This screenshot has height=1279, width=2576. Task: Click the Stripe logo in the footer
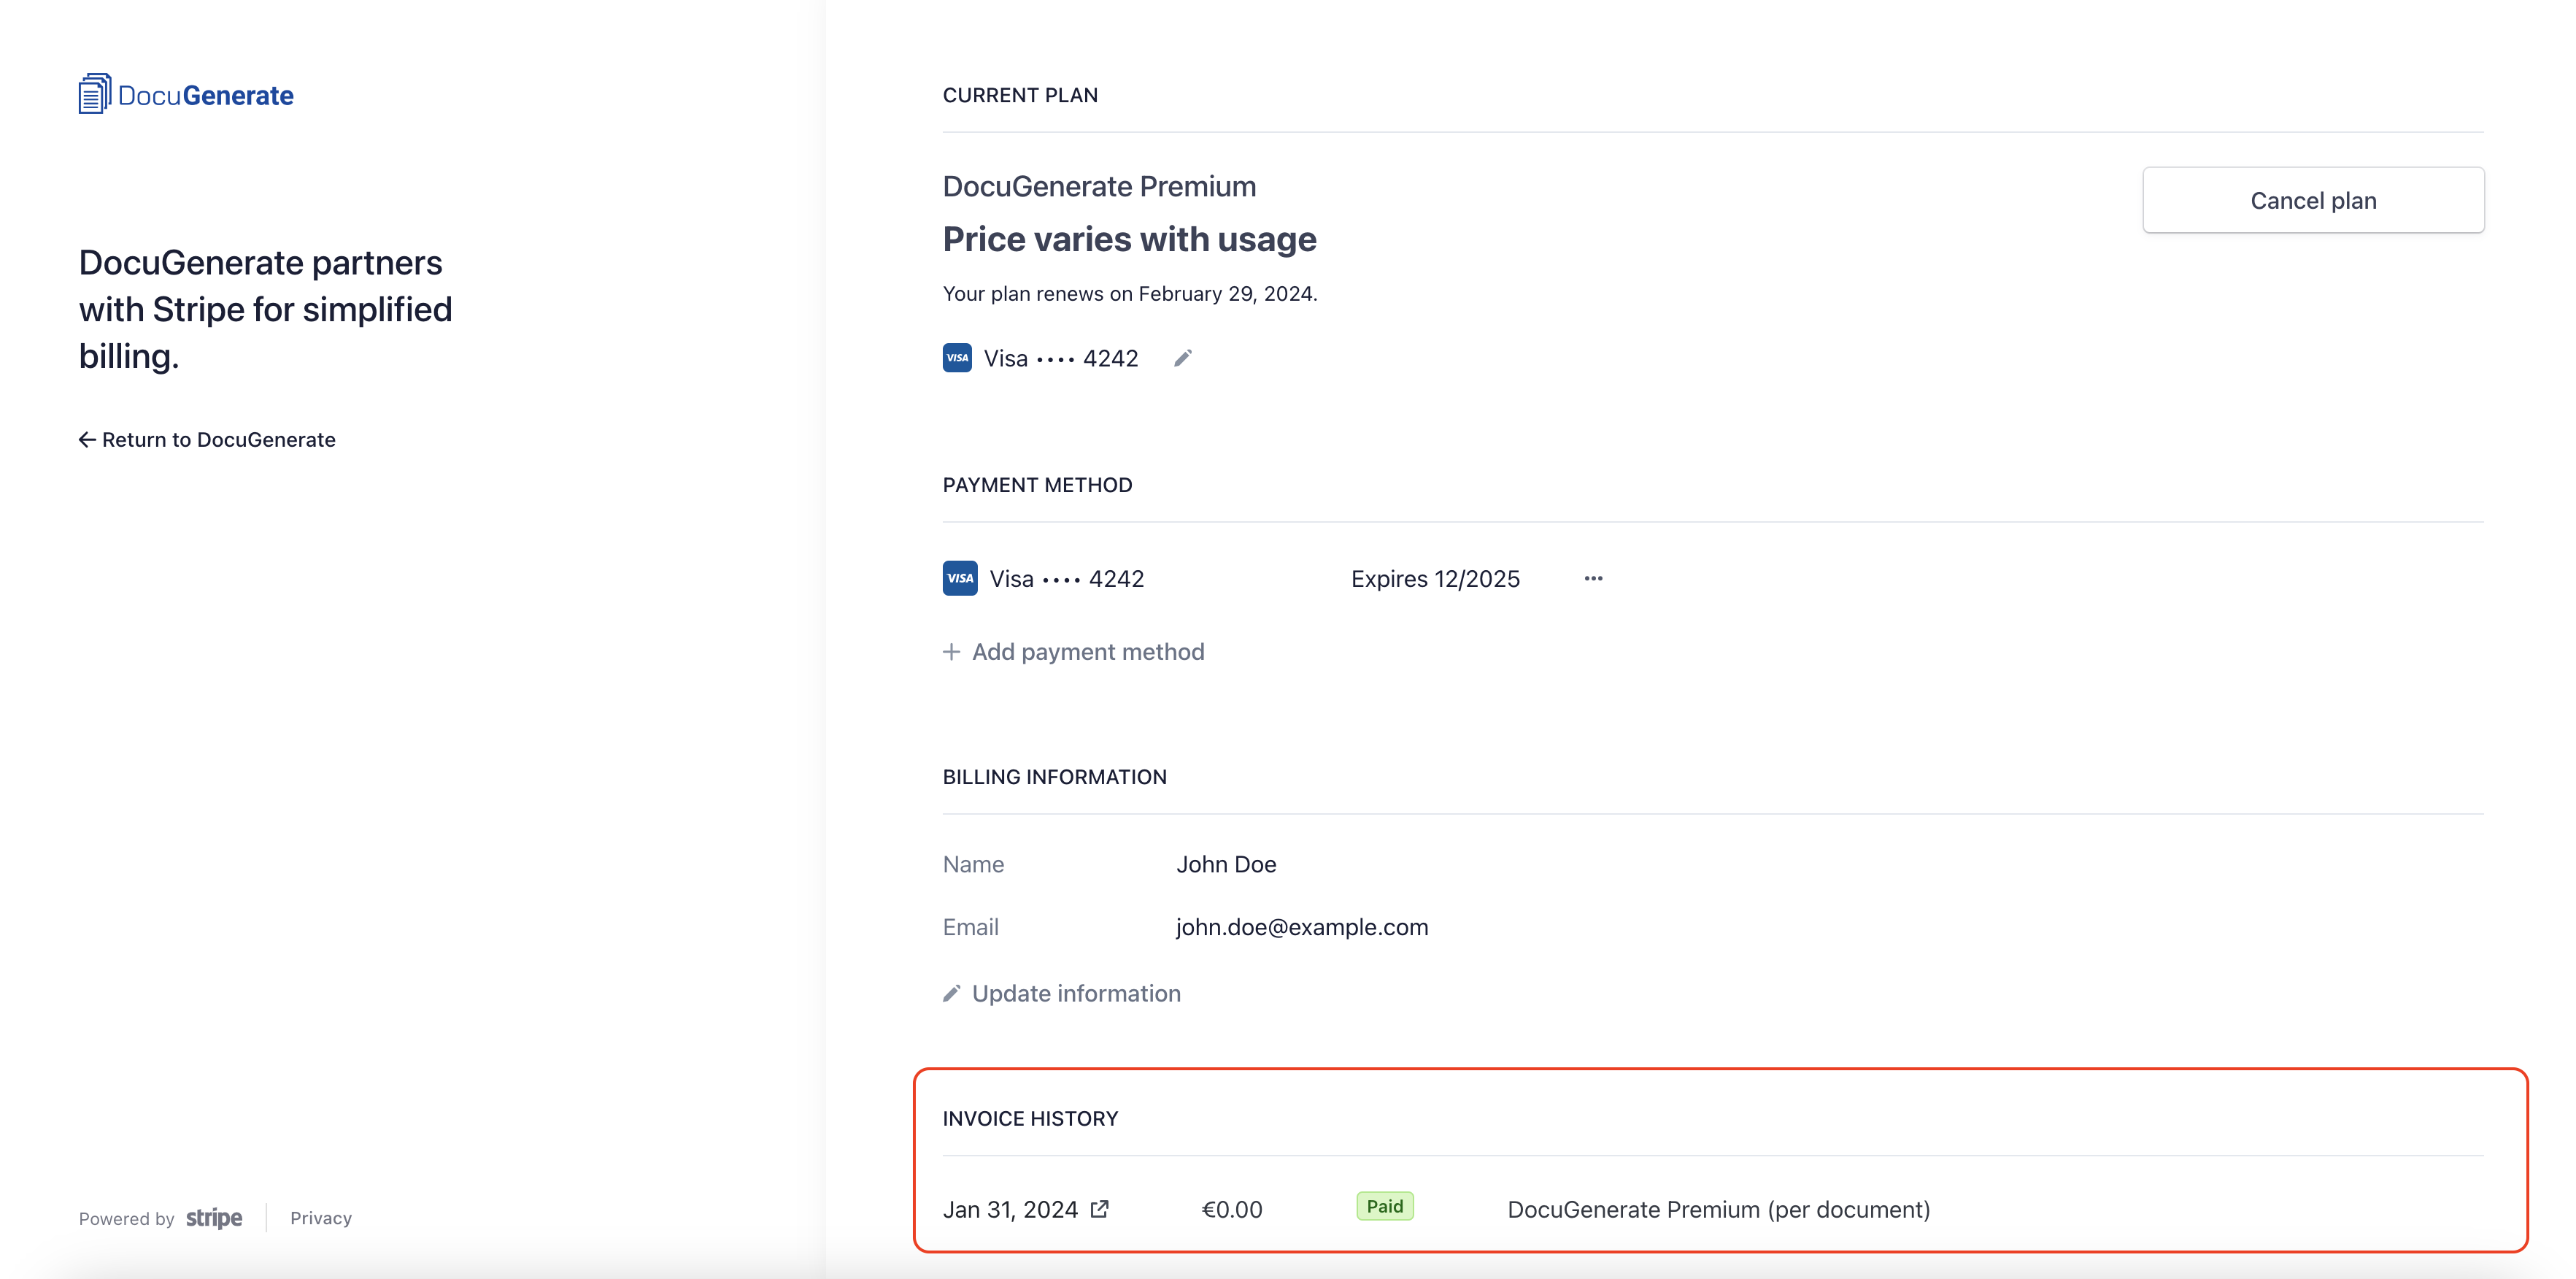click(x=212, y=1218)
